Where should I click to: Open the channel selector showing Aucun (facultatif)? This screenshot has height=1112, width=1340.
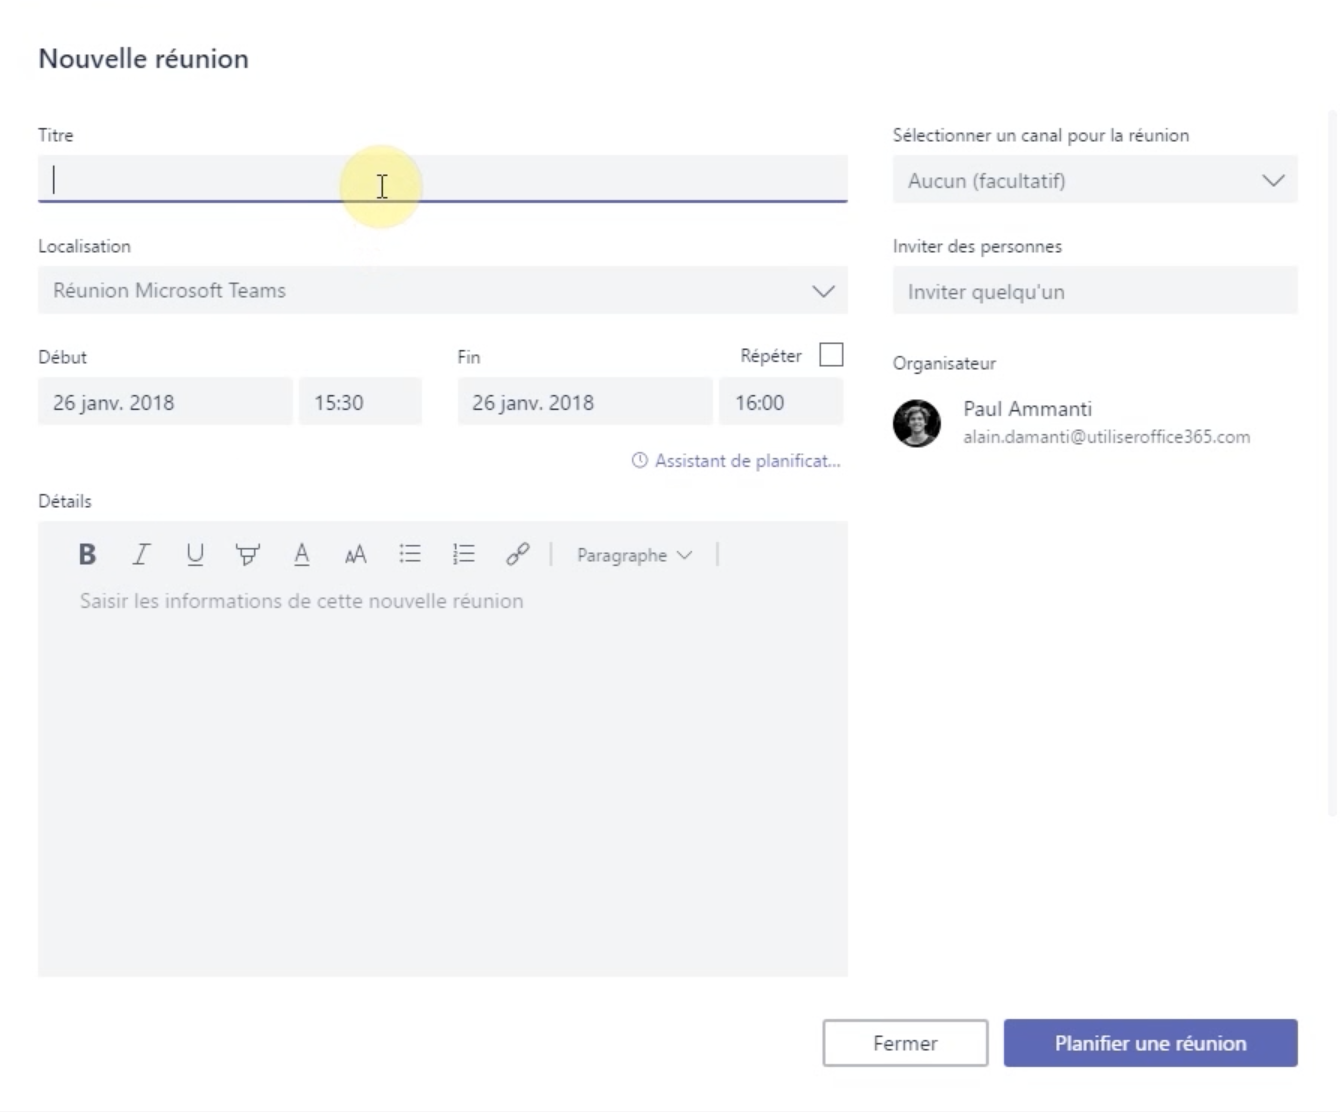coord(1095,180)
